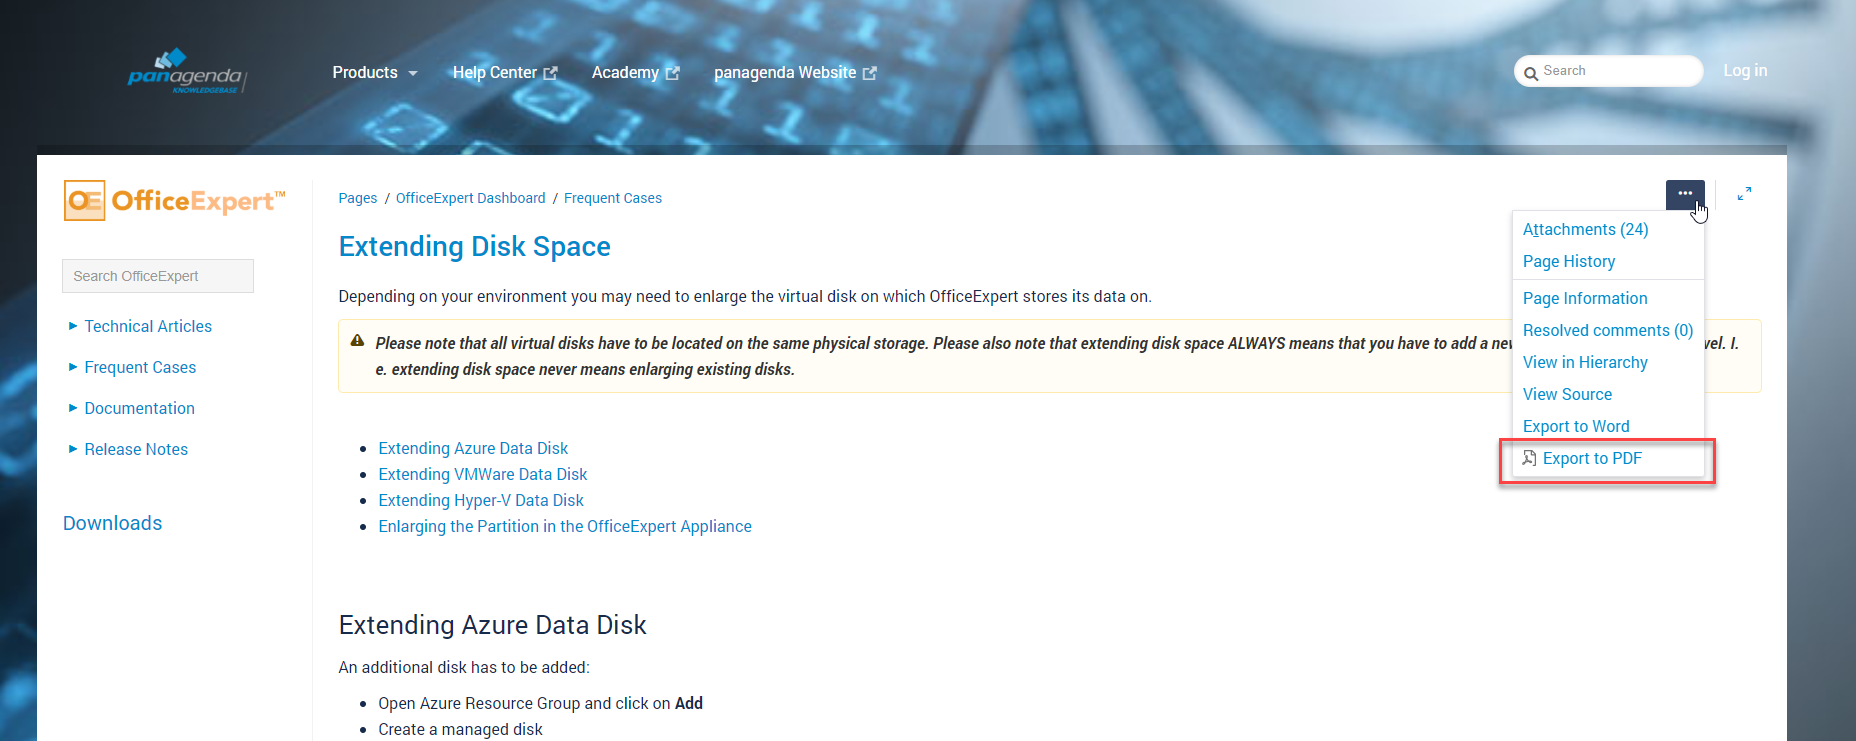Image resolution: width=1856 pixels, height=741 pixels.
Task: Click the search magnifier icon in header
Action: tap(1531, 73)
